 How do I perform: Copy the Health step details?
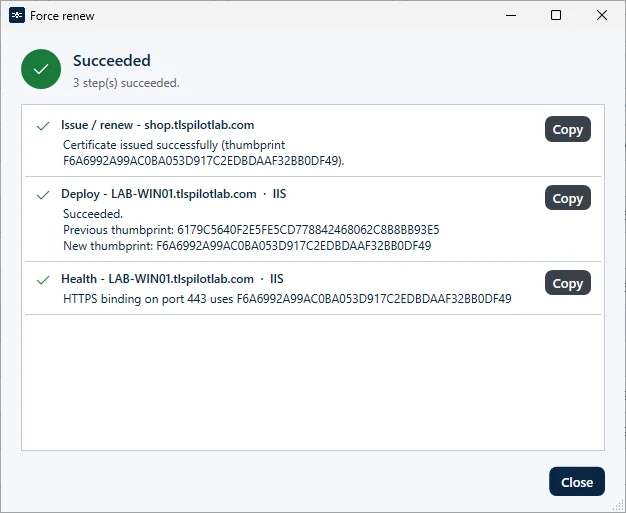coord(567,283)
